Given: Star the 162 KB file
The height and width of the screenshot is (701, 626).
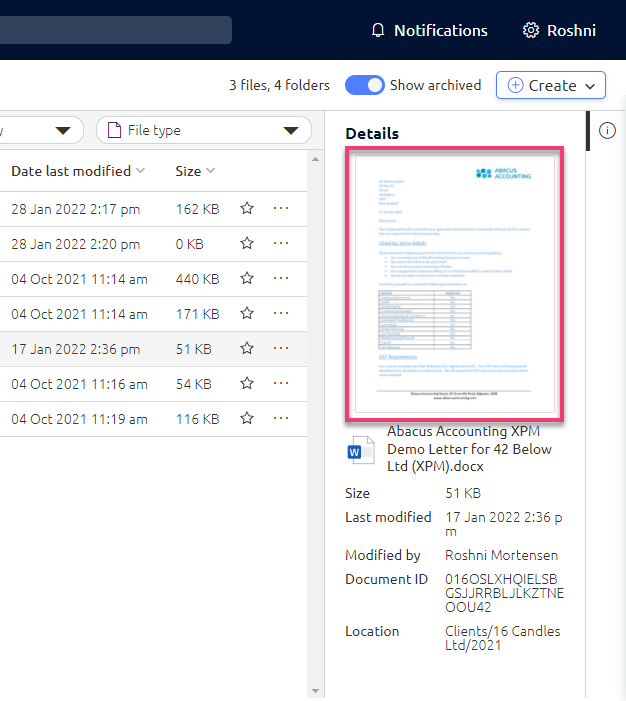Looking at the screenshot, I should pyautogui.click(x=247, y=209).
